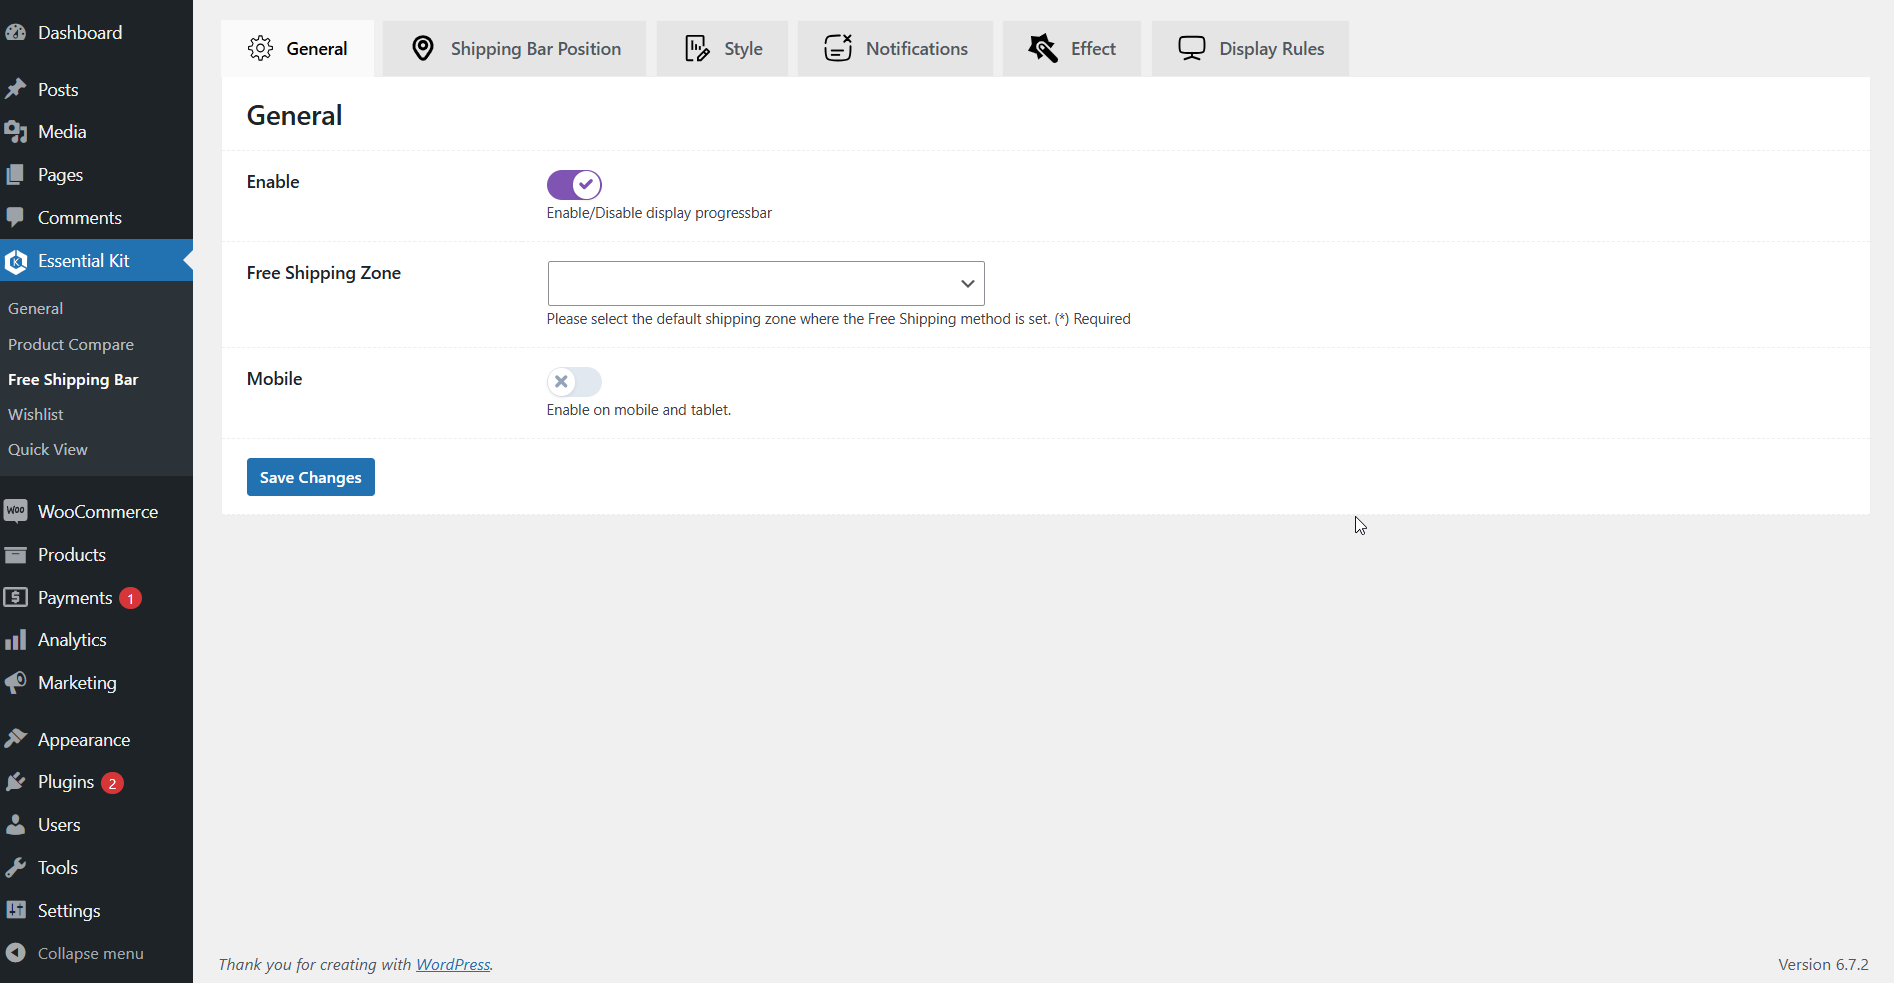Disable the Enable progressbar toggle
Viewport: 1894px width, 983px height.
[x=574, y=185]
